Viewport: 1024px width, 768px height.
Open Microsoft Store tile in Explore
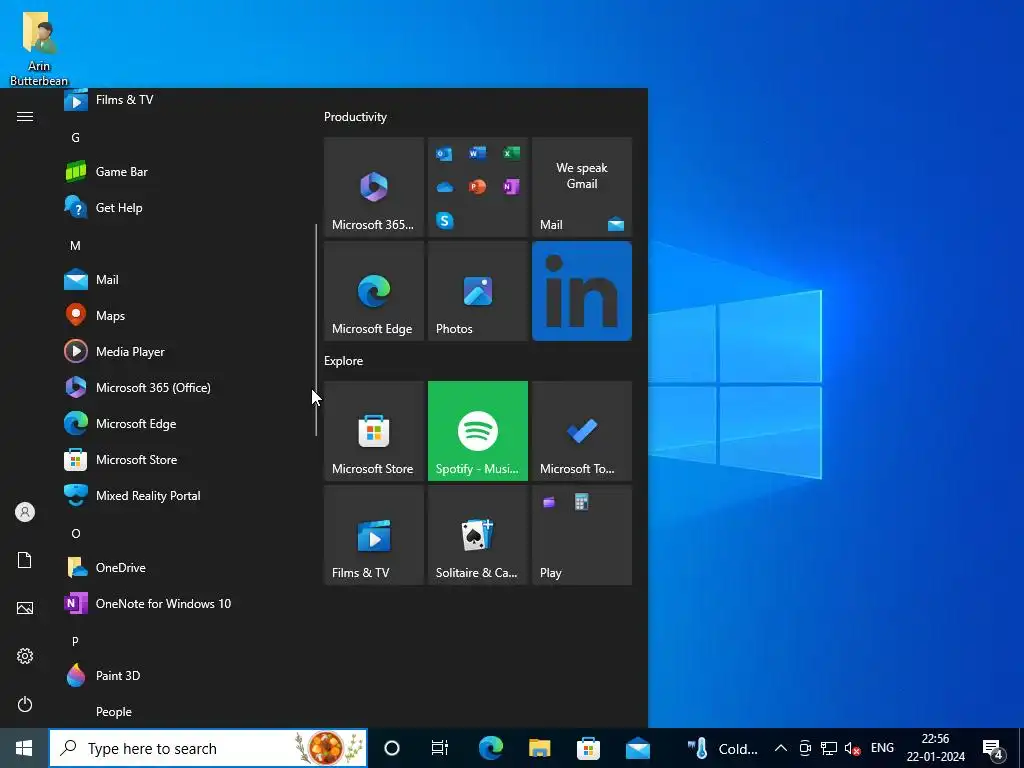point(374,431)
